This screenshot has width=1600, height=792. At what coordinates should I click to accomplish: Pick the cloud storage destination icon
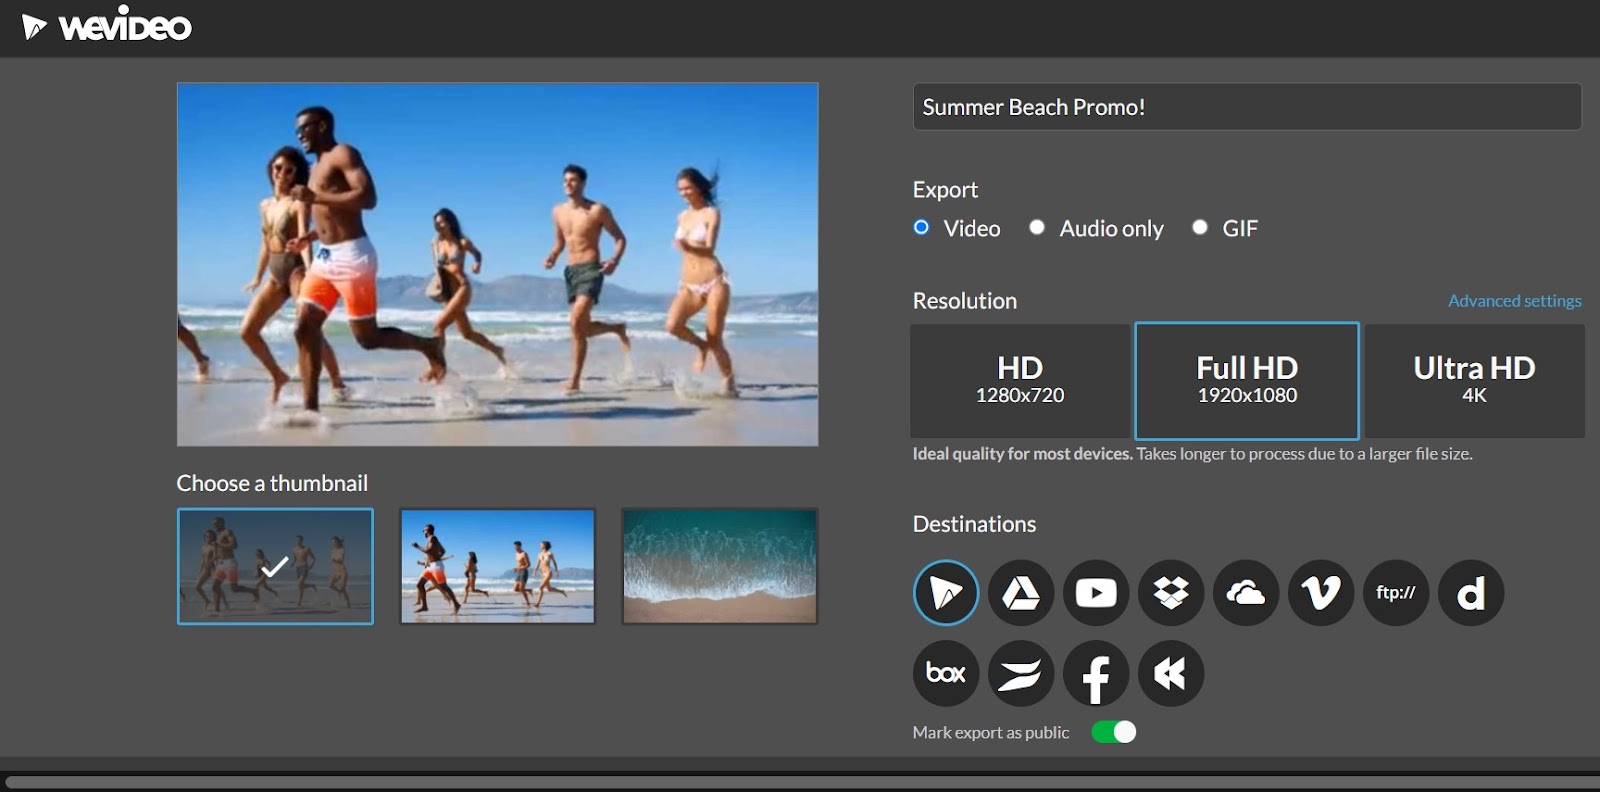(1246, 593)
